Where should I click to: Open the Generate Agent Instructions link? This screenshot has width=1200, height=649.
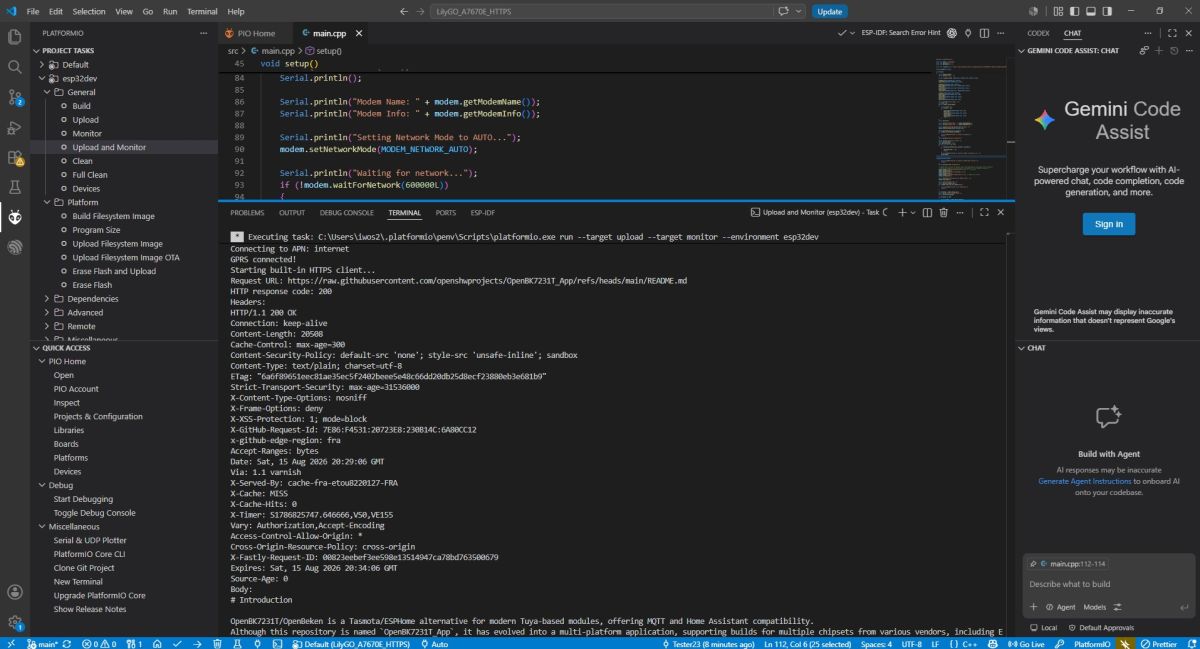(1084, 481)
